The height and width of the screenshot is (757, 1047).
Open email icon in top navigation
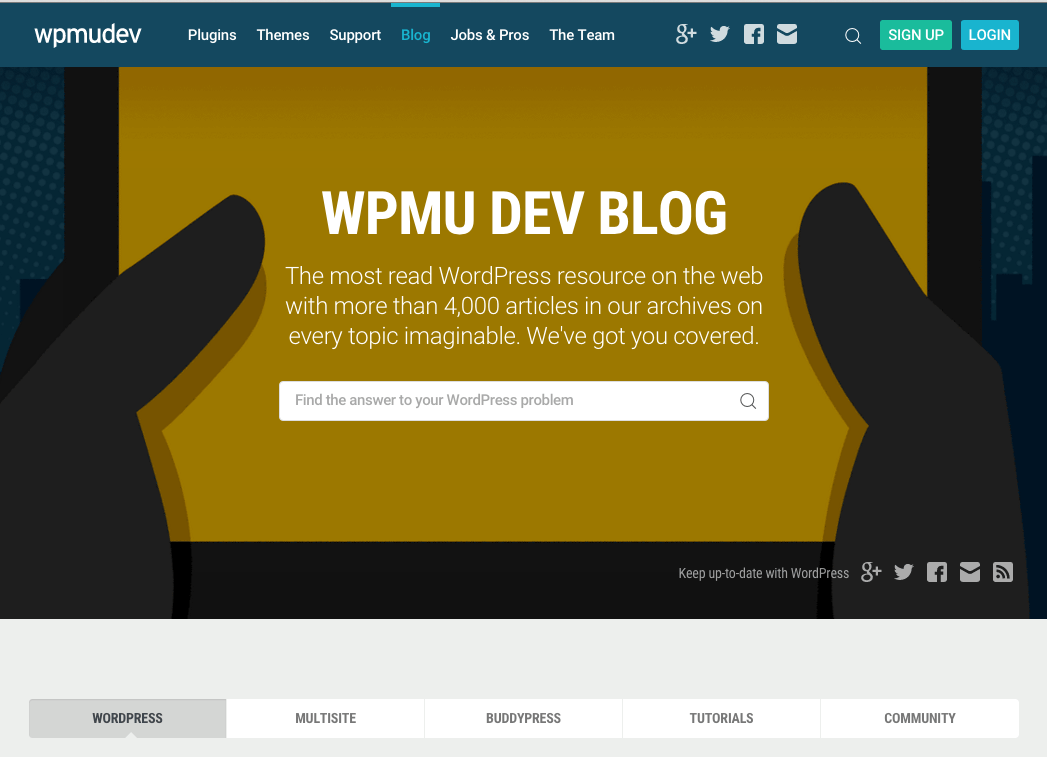pyautogui.click(x=787, y=34)
